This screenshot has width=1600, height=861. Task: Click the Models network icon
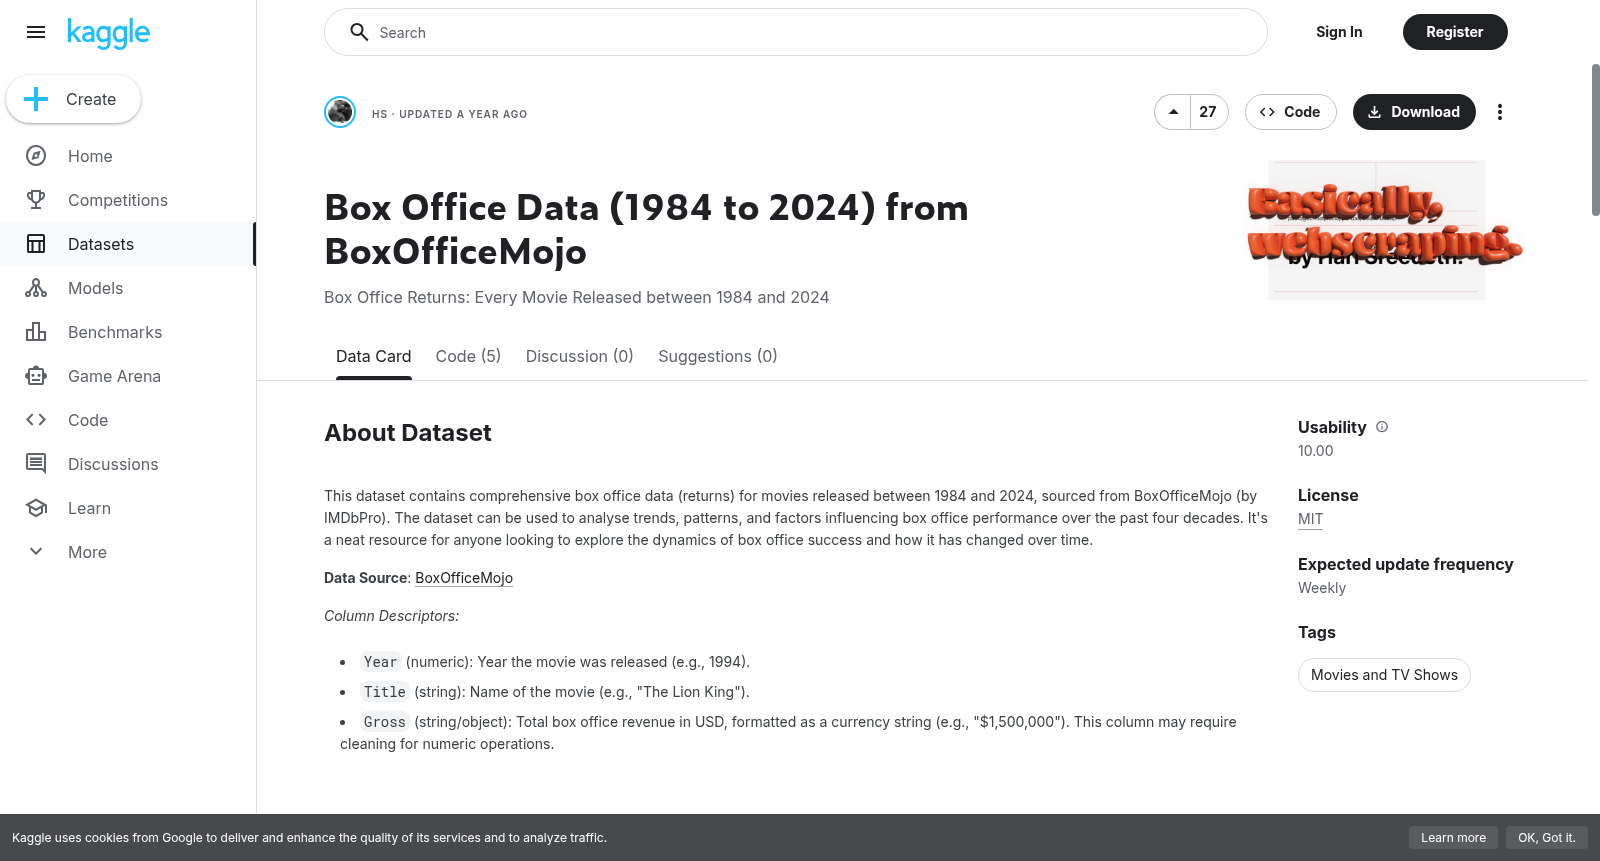pos(36,288)
